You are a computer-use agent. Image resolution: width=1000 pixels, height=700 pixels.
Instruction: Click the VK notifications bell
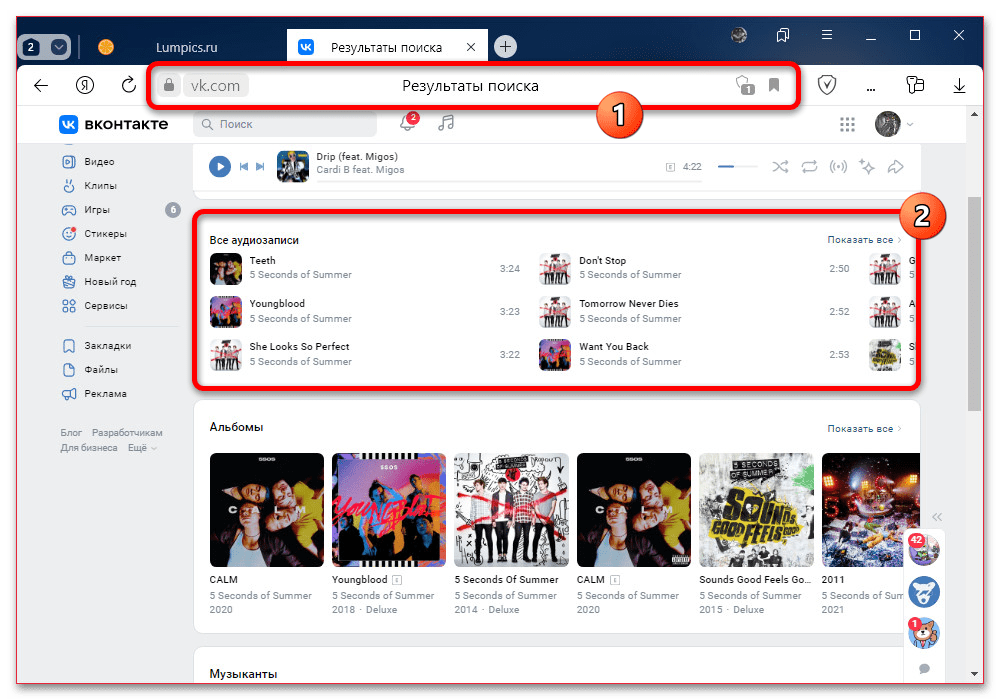408,123
